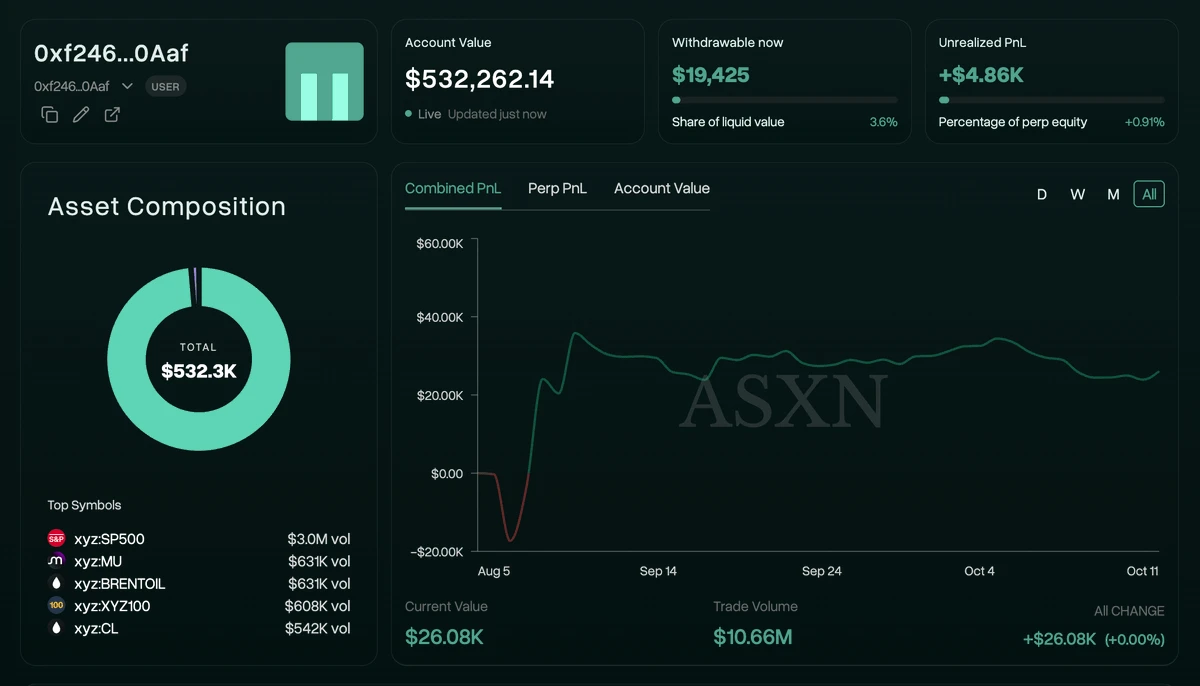The height and width of the screenshot is (686, 1200).
Task: Click the Withdrawable share progress bar
Action: click(x=785, y=100)
